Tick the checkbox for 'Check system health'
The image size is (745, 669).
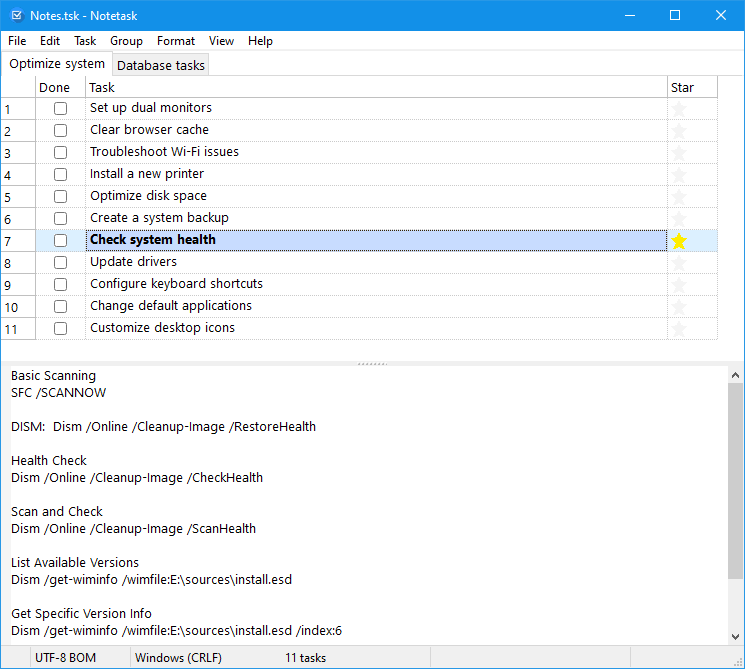point(60,240)
